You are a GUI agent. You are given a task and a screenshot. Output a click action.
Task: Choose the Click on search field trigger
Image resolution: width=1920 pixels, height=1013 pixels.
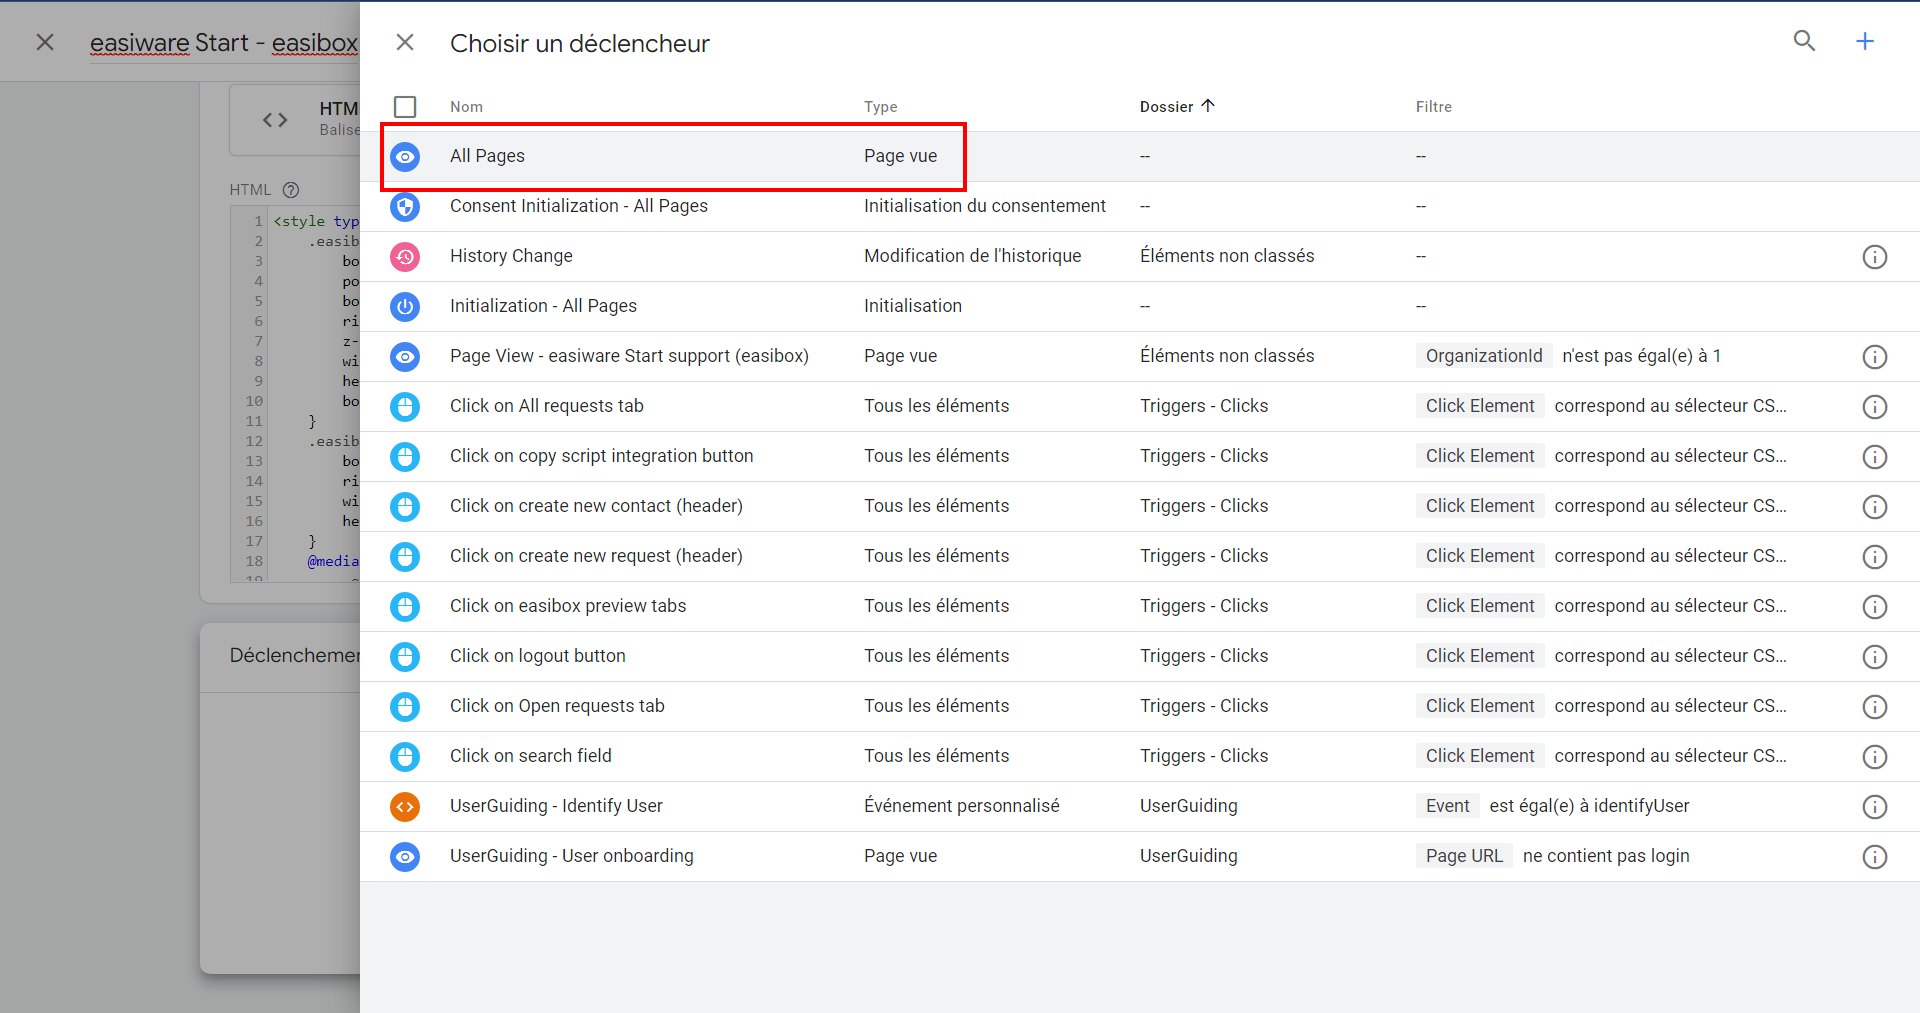[x=530, y=756]
